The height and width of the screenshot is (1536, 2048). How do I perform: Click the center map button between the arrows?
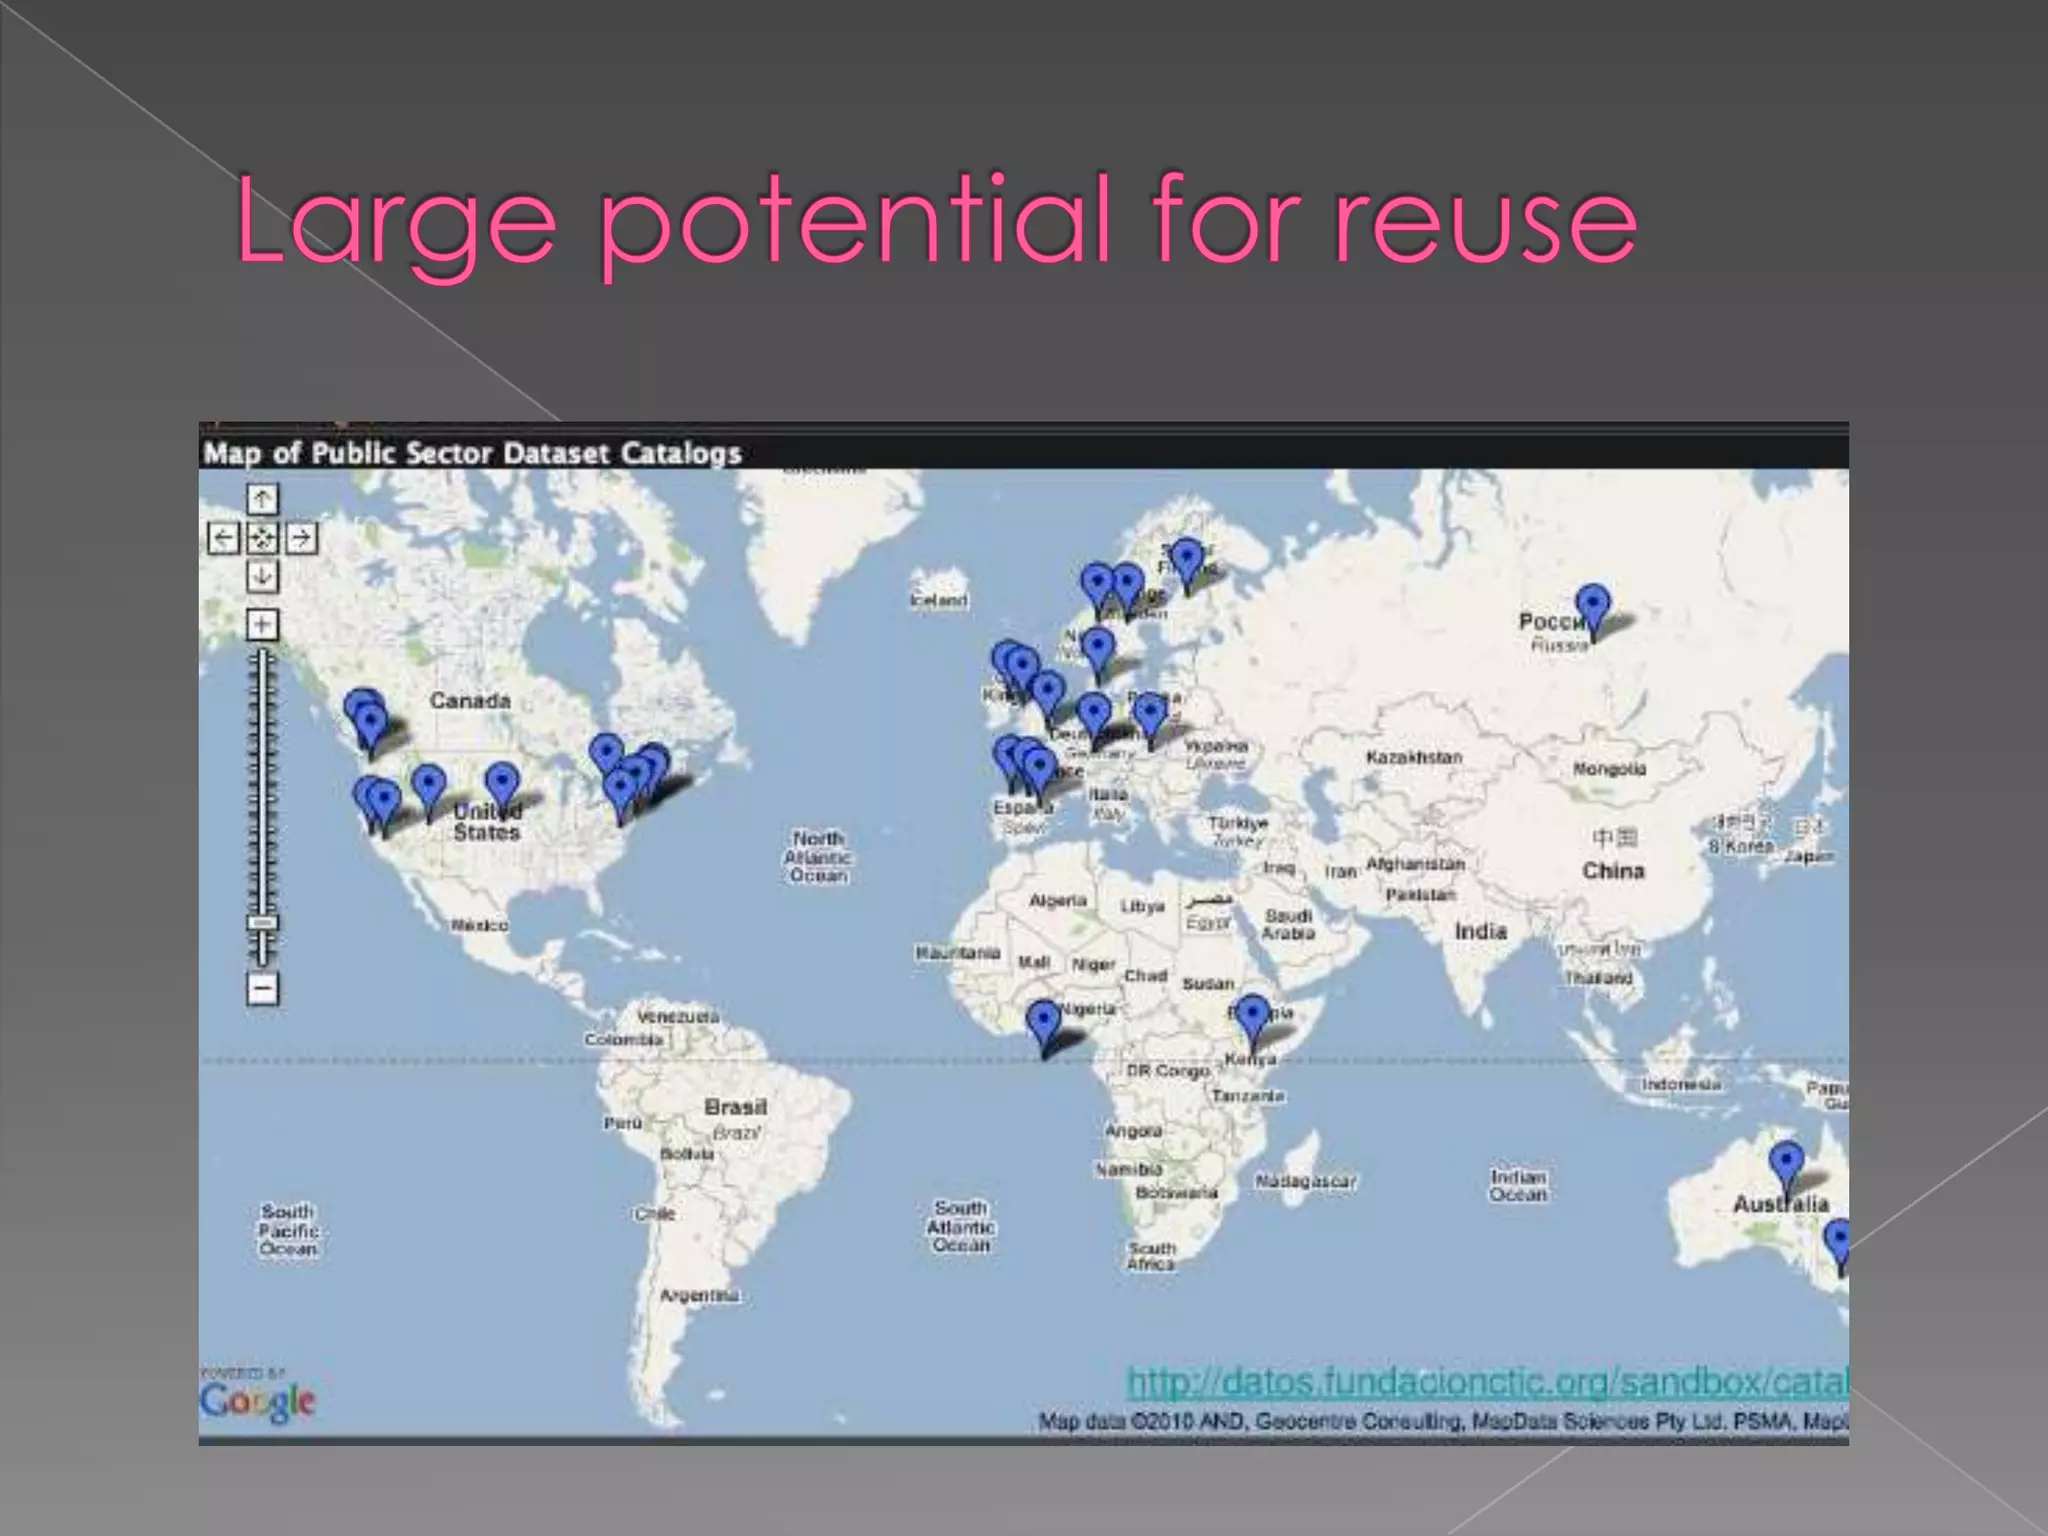262,538
